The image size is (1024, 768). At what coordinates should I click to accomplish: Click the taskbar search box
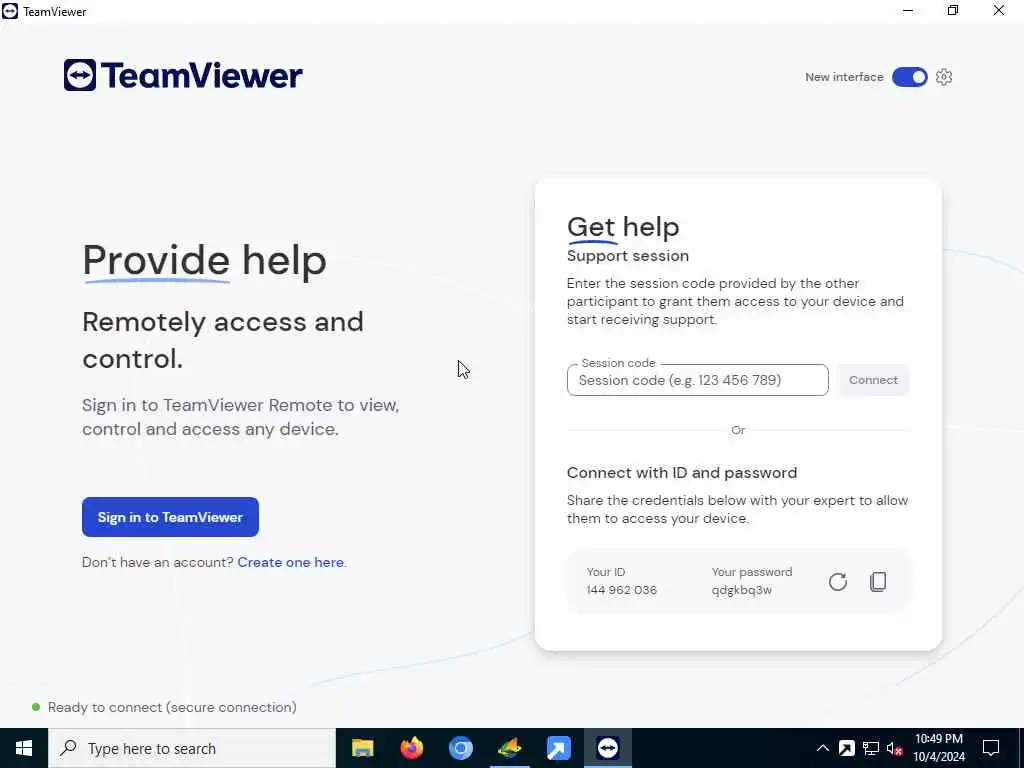click(192, 748)
